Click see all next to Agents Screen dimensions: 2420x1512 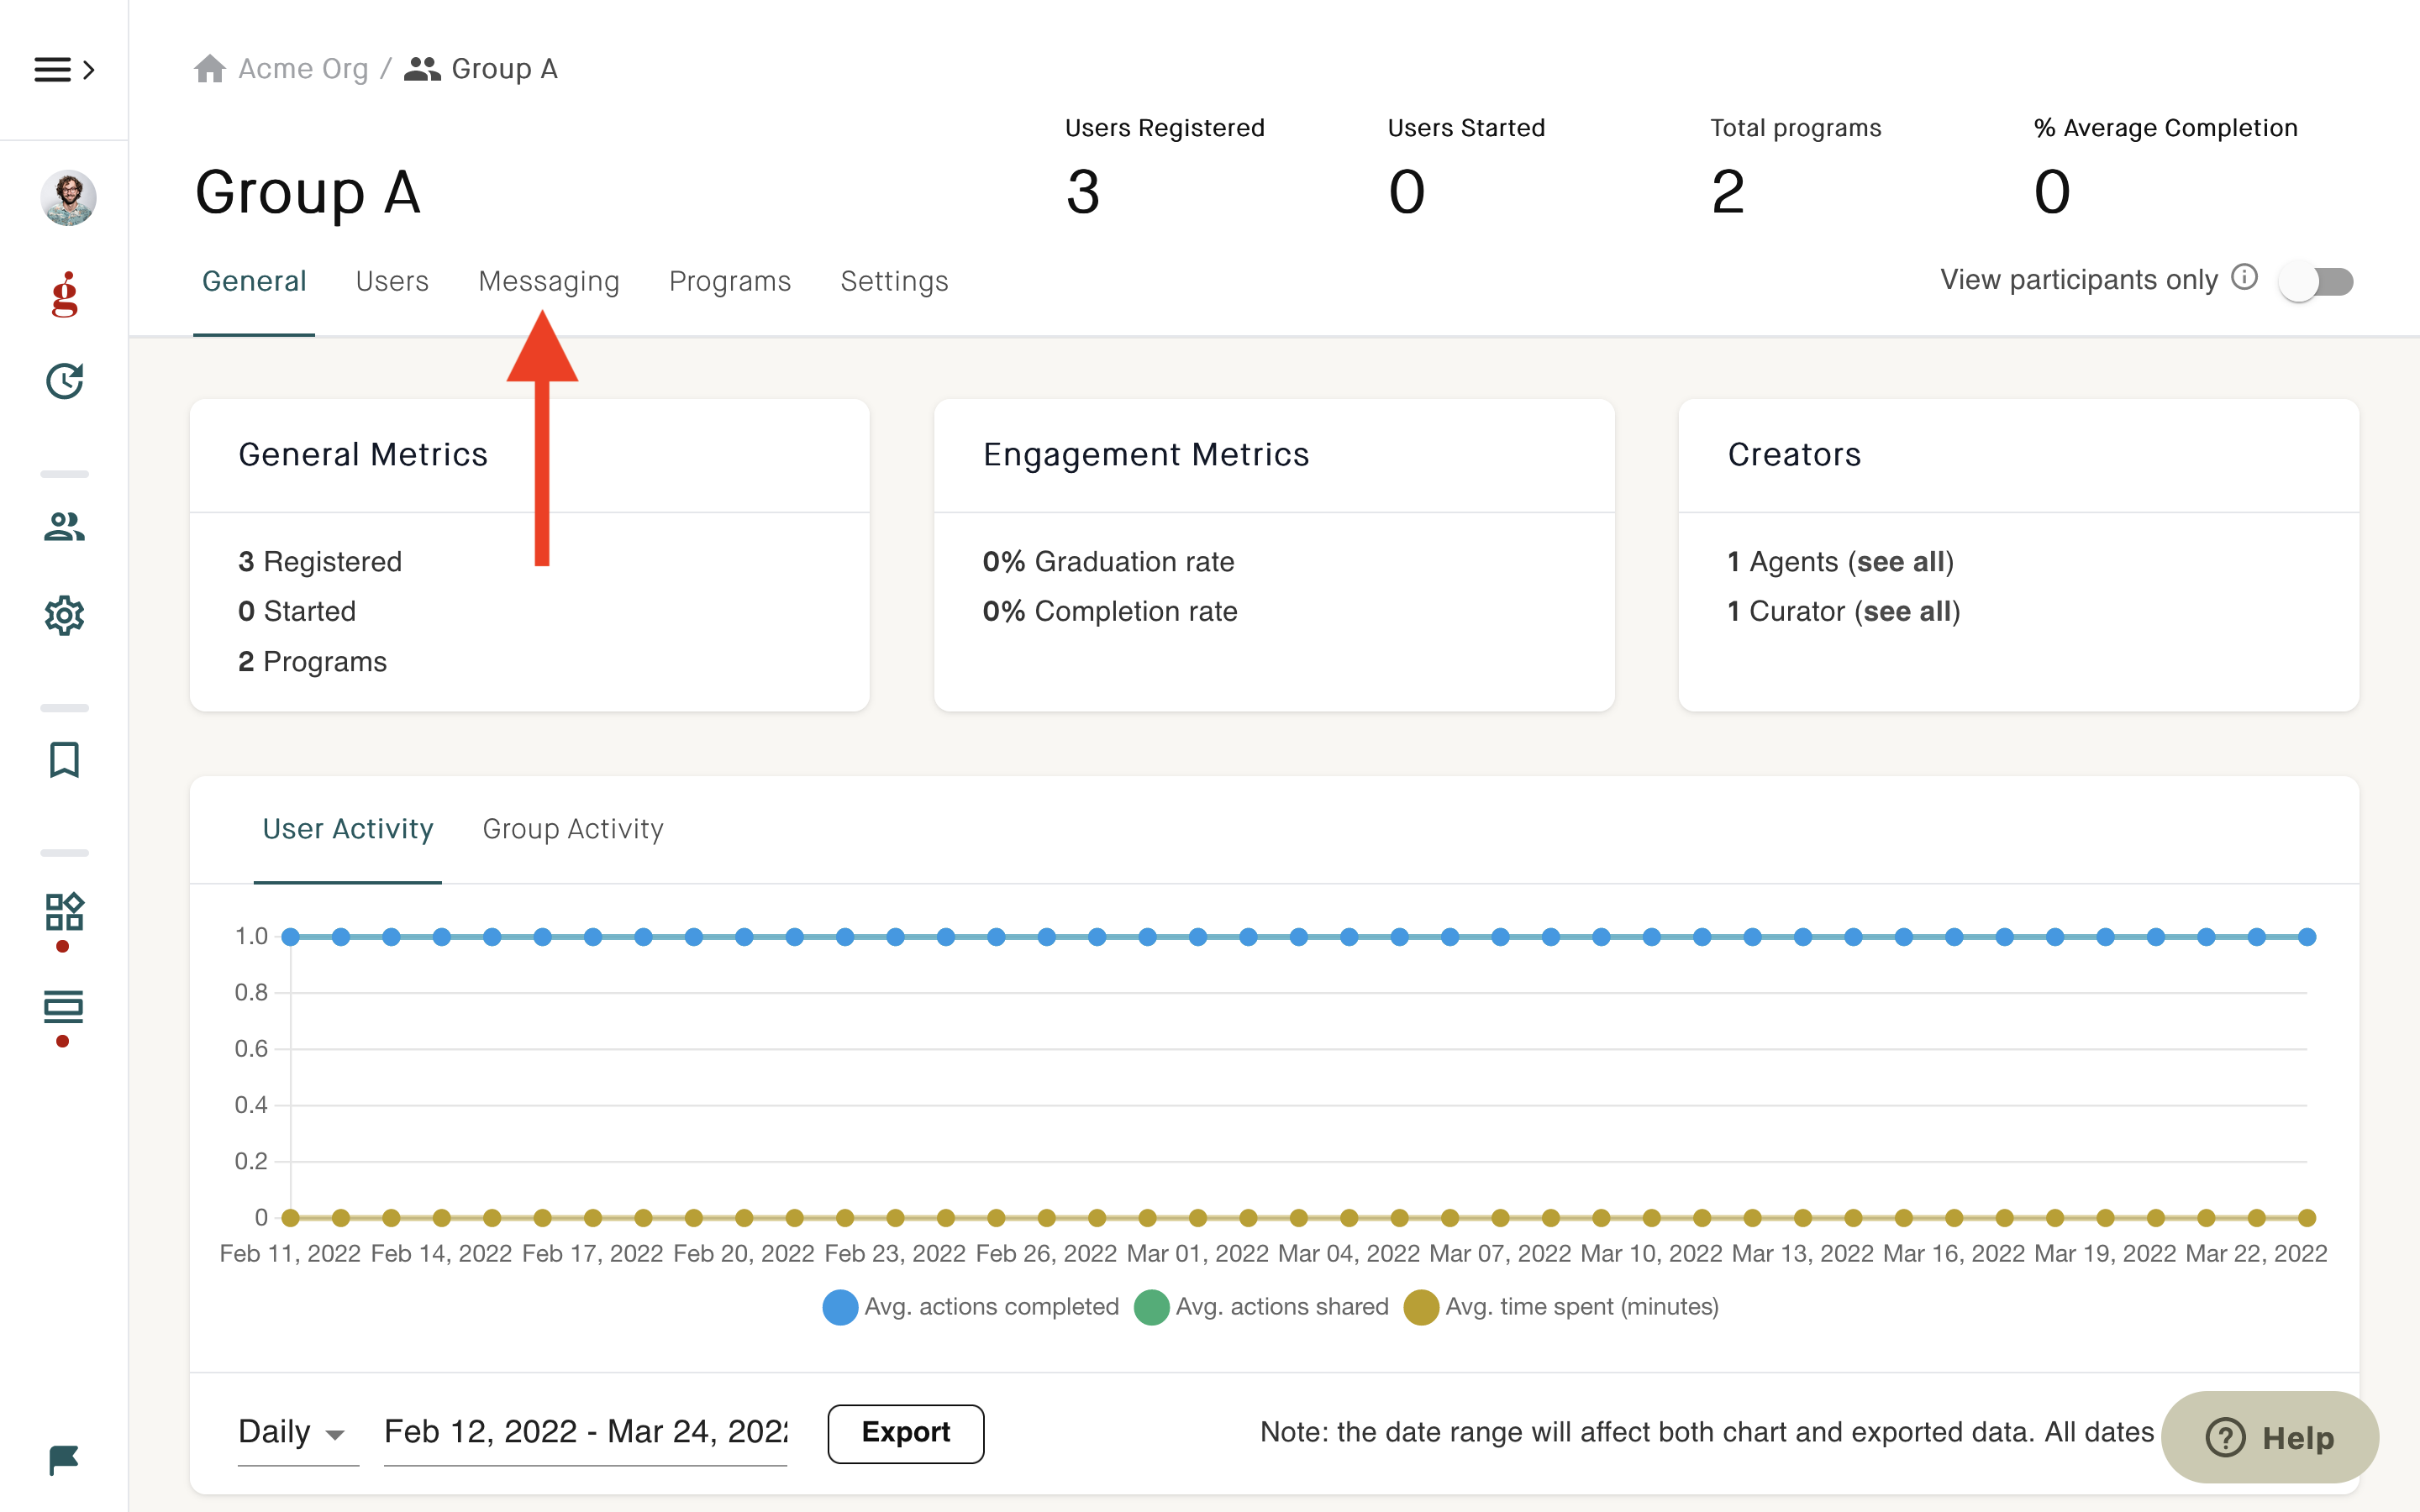1901,562
